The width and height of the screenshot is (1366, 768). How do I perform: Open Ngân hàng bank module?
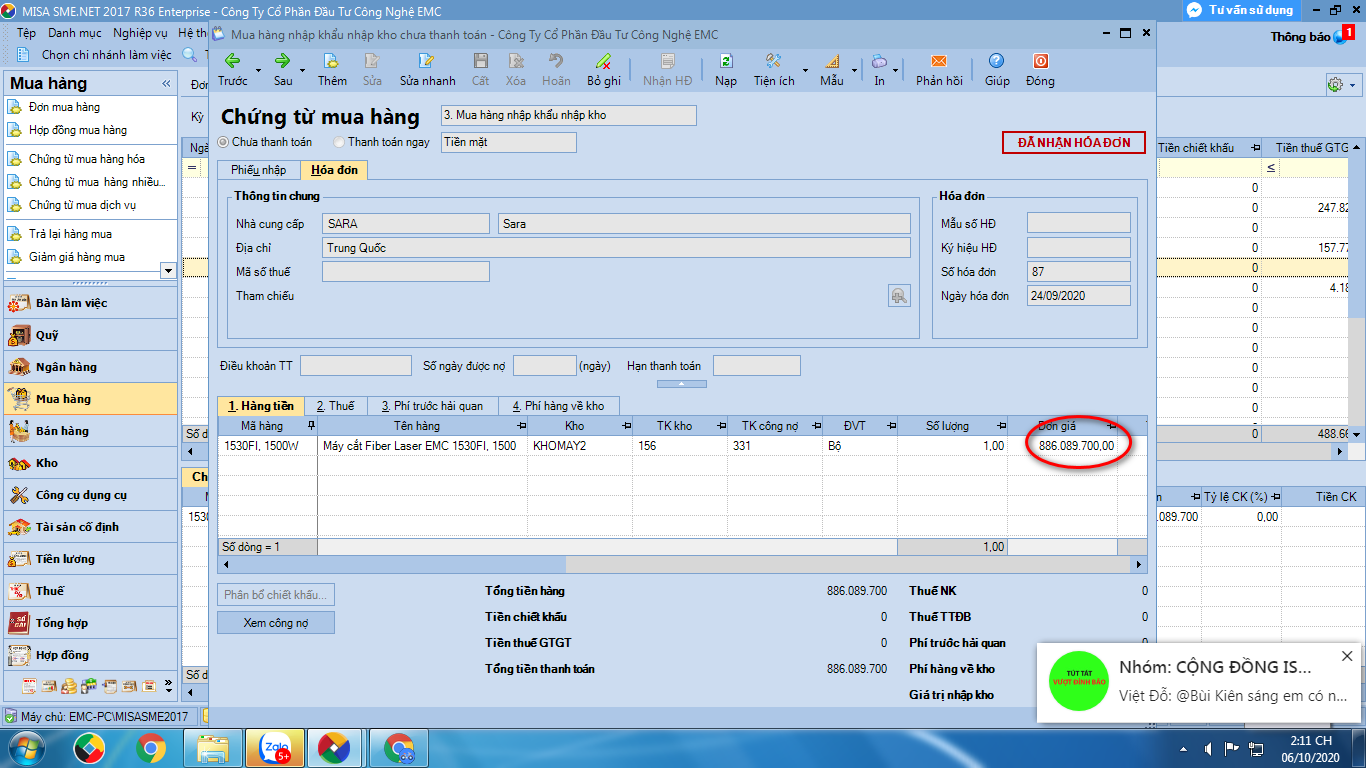[x=90, y=367]
